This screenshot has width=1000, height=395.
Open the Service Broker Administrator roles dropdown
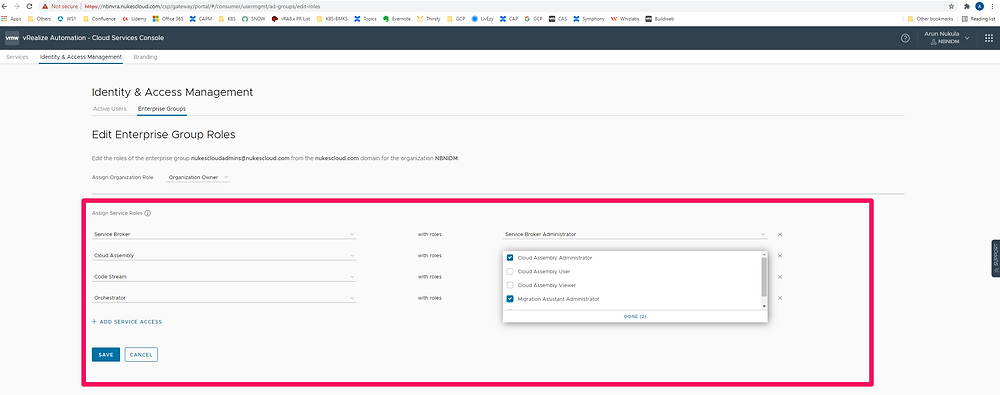pyautogui.click(x=635, y=234)
